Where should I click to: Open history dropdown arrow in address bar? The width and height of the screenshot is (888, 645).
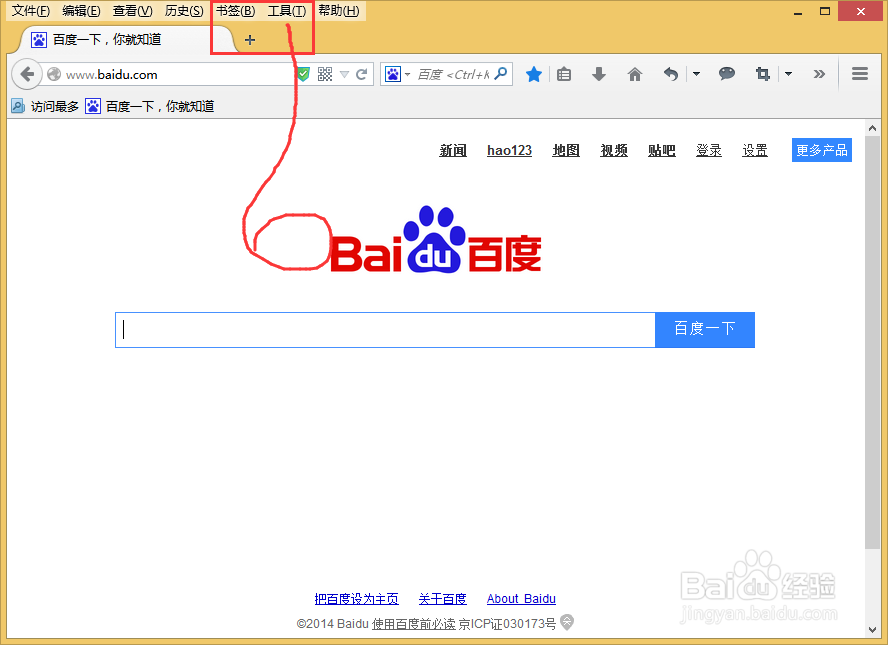(x=344, y=74)
